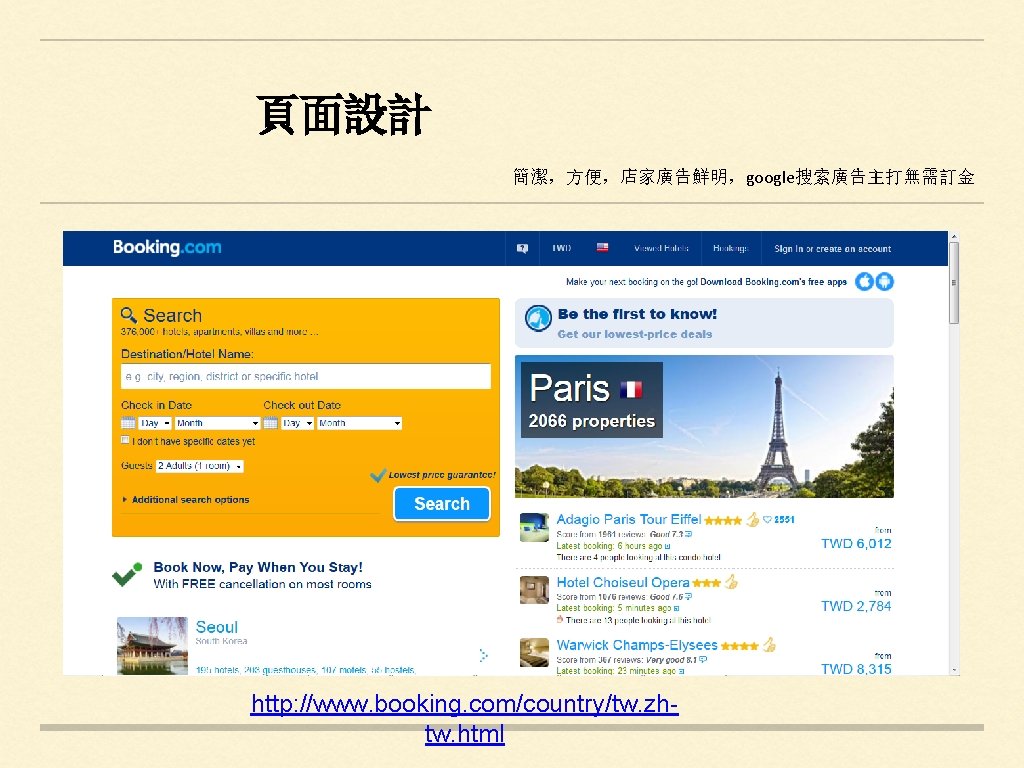The image size is (1024, 768).
Task: Open the check-out Day dropdown
Action: click(297, 423)
